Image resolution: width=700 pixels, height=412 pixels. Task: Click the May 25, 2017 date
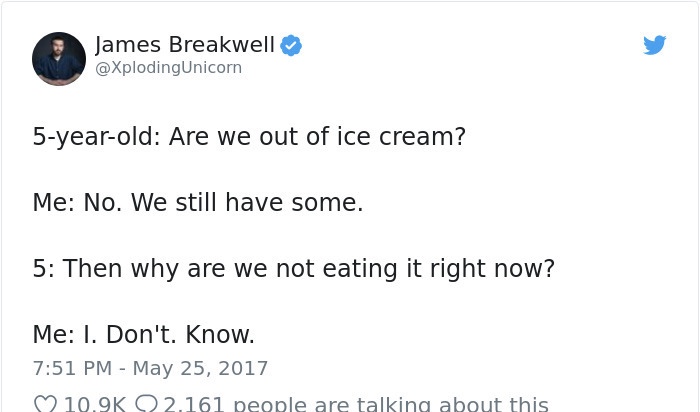[x=200, y=368]
